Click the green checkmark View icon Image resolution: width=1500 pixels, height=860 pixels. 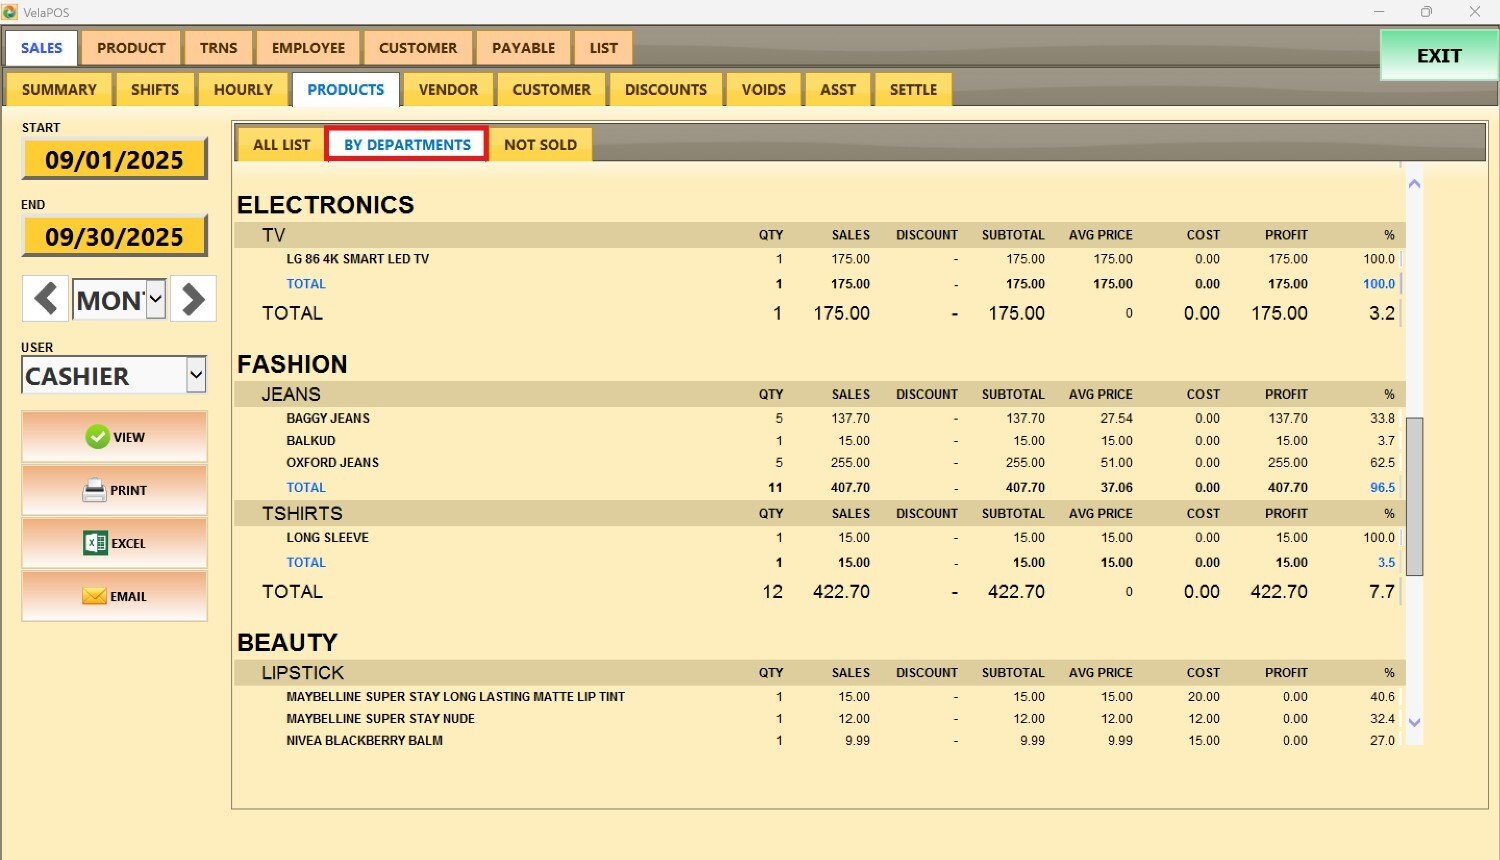97,437
